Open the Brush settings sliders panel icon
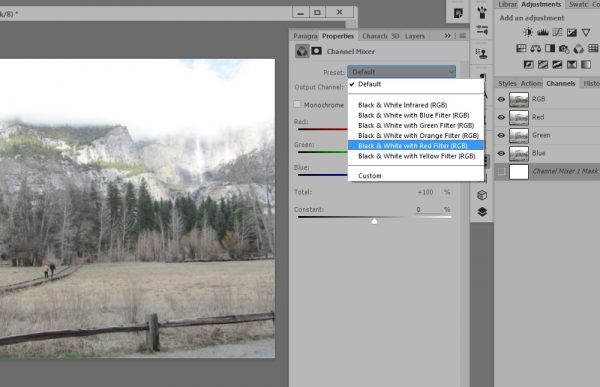Viewport: 600px width, 387px height. [482, 30]
